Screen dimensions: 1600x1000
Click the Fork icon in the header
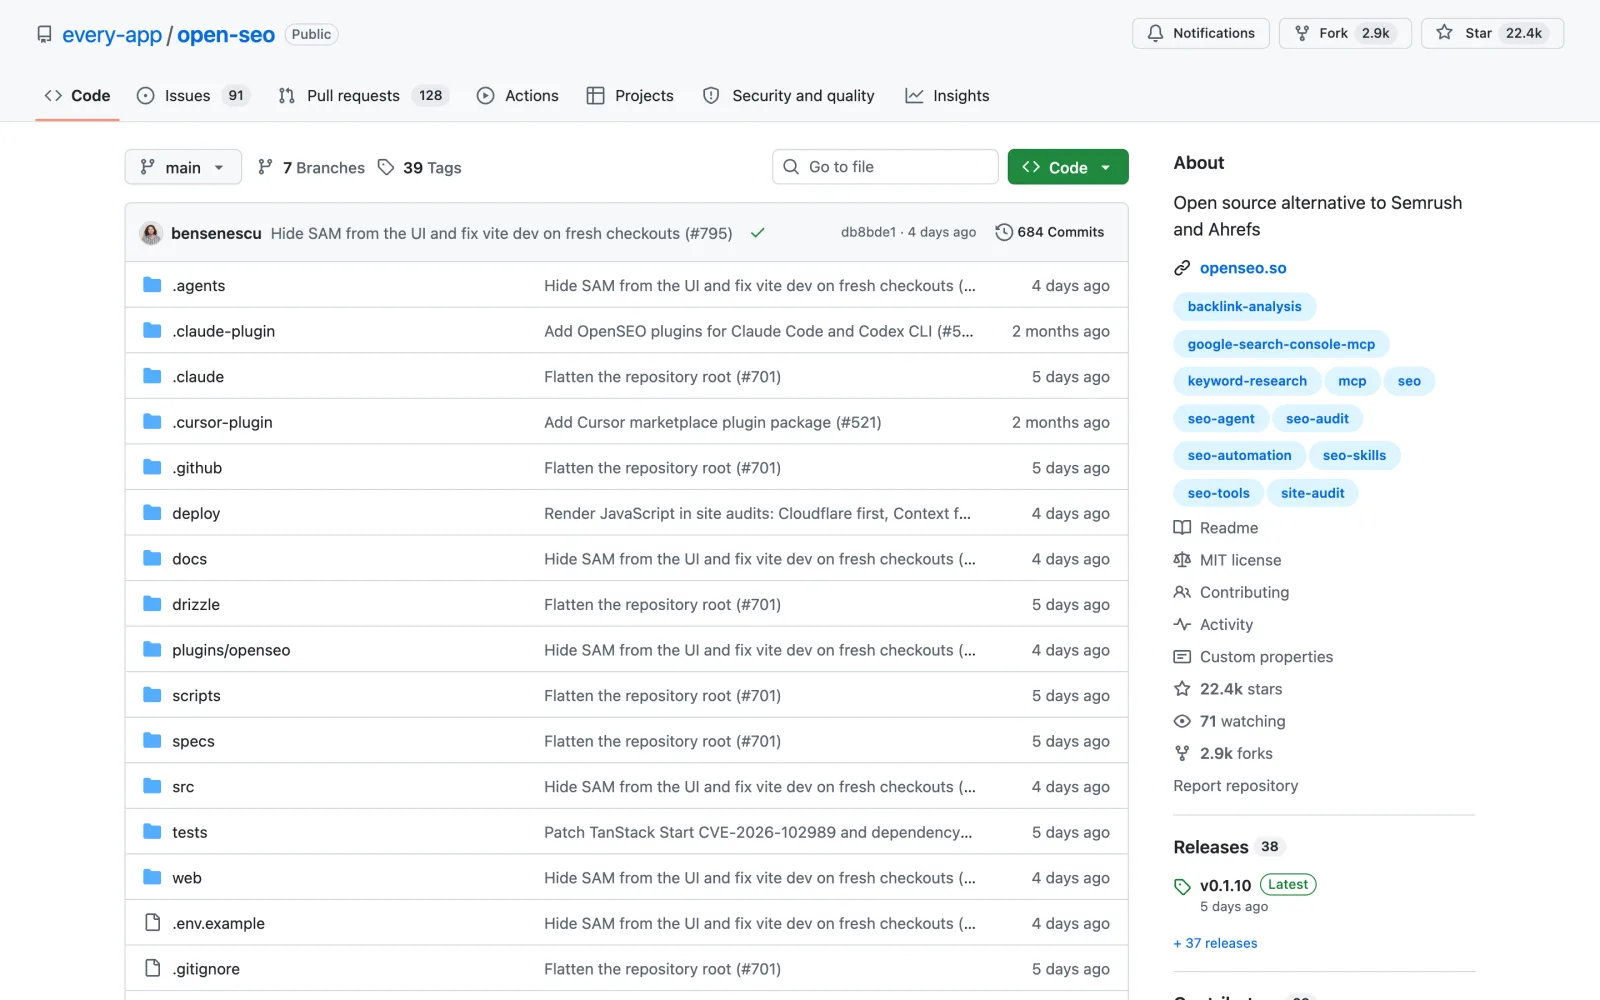(1302, 33)
